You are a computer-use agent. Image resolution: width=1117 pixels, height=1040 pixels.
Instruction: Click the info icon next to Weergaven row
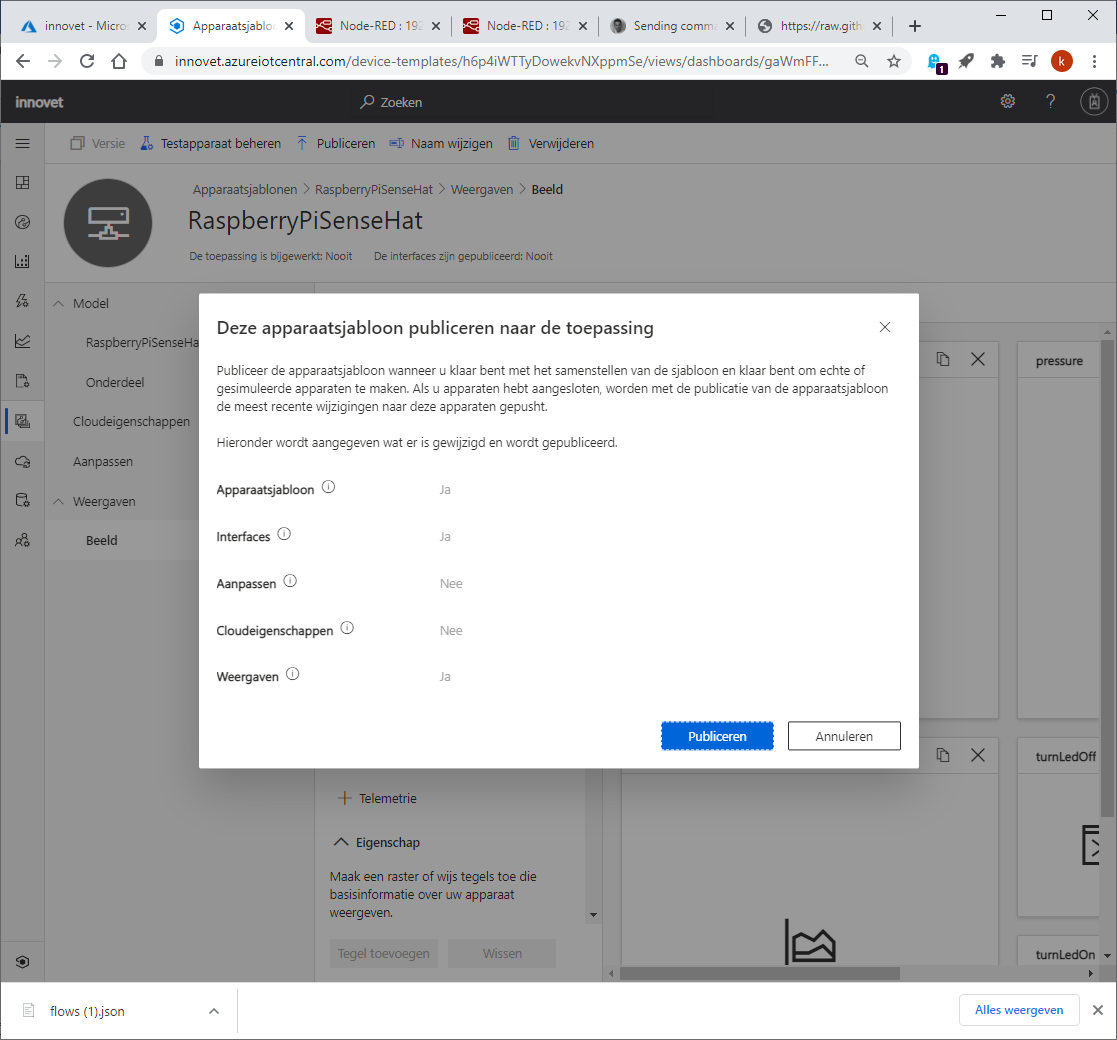tap(293, 675)
